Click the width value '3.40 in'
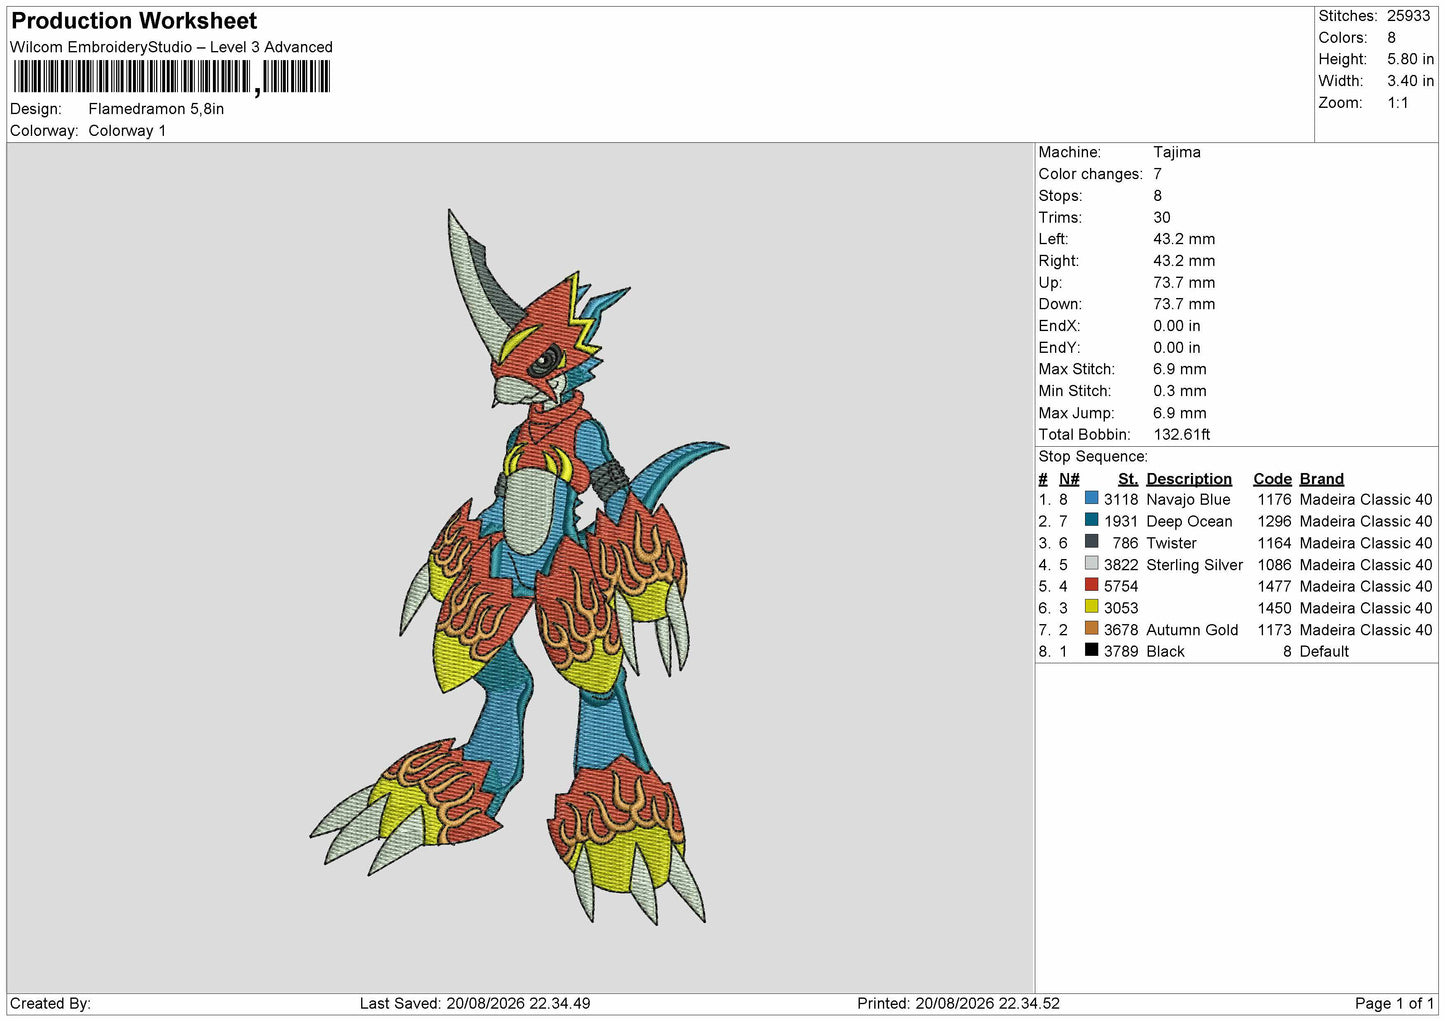Viewport: 1445px width, 1021px height. click(x=1410, y=81)
